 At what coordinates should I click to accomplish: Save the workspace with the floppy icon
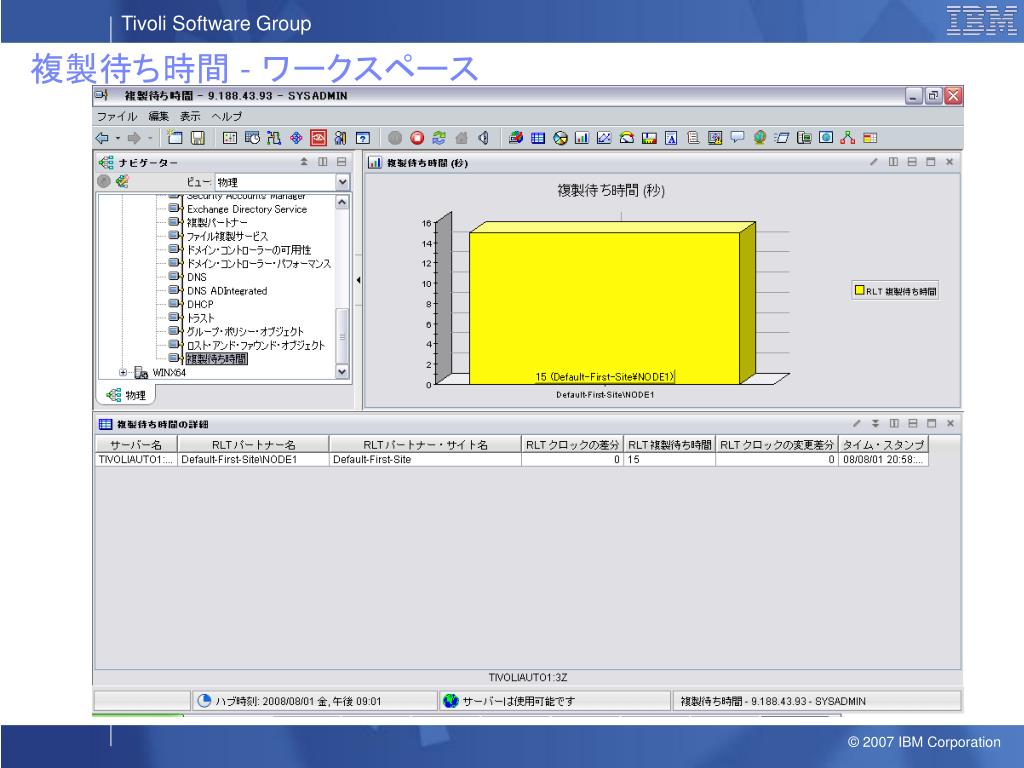click(197, 138)
